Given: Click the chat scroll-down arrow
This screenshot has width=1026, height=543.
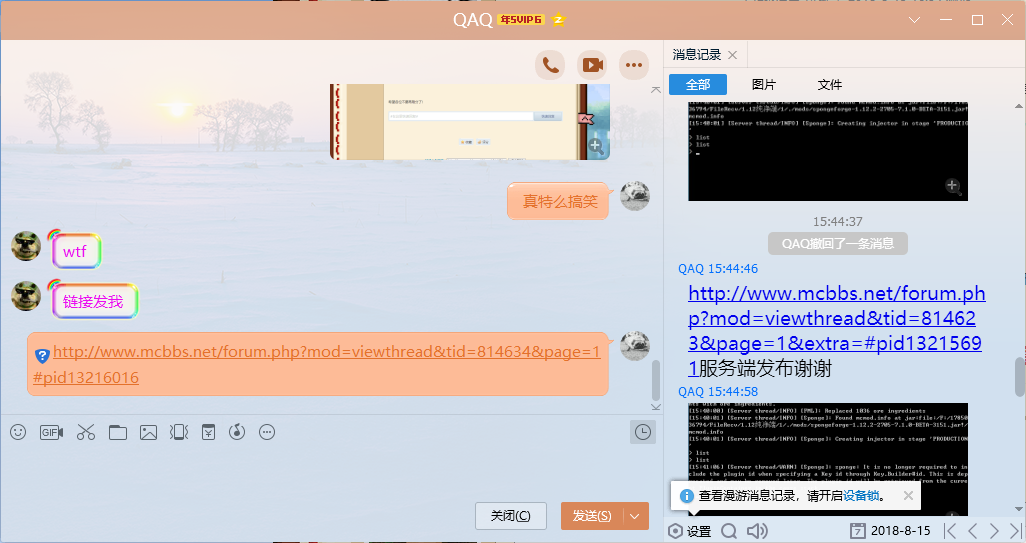Looking at the screenshot, I should point(656,407).
